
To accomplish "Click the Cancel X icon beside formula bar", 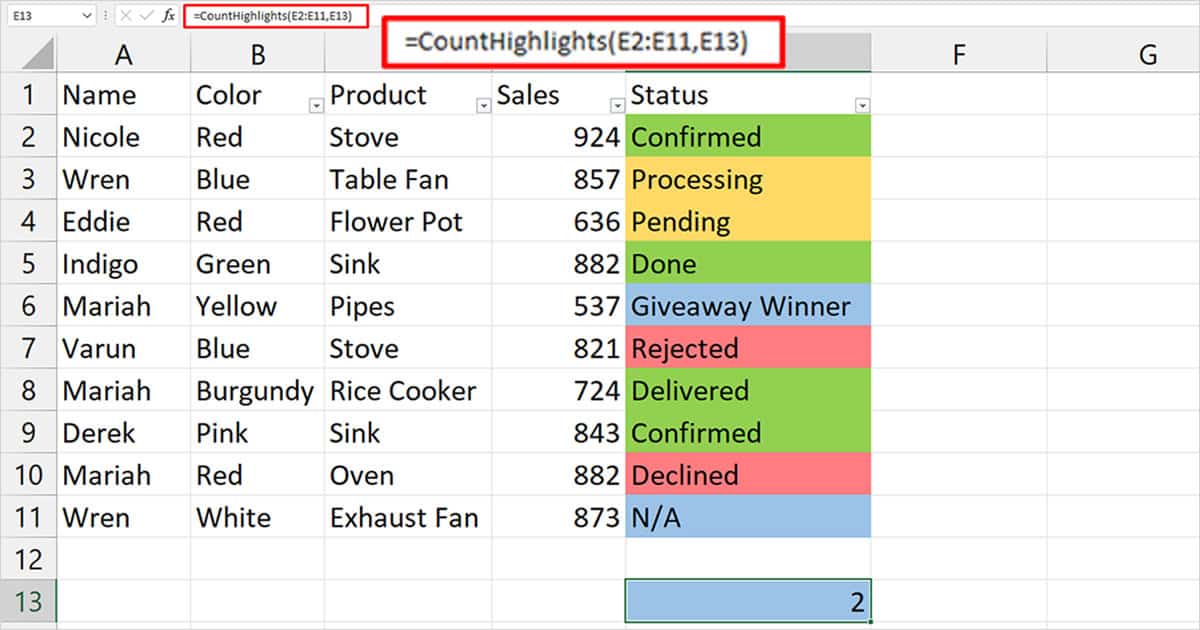I will point(124,15).
